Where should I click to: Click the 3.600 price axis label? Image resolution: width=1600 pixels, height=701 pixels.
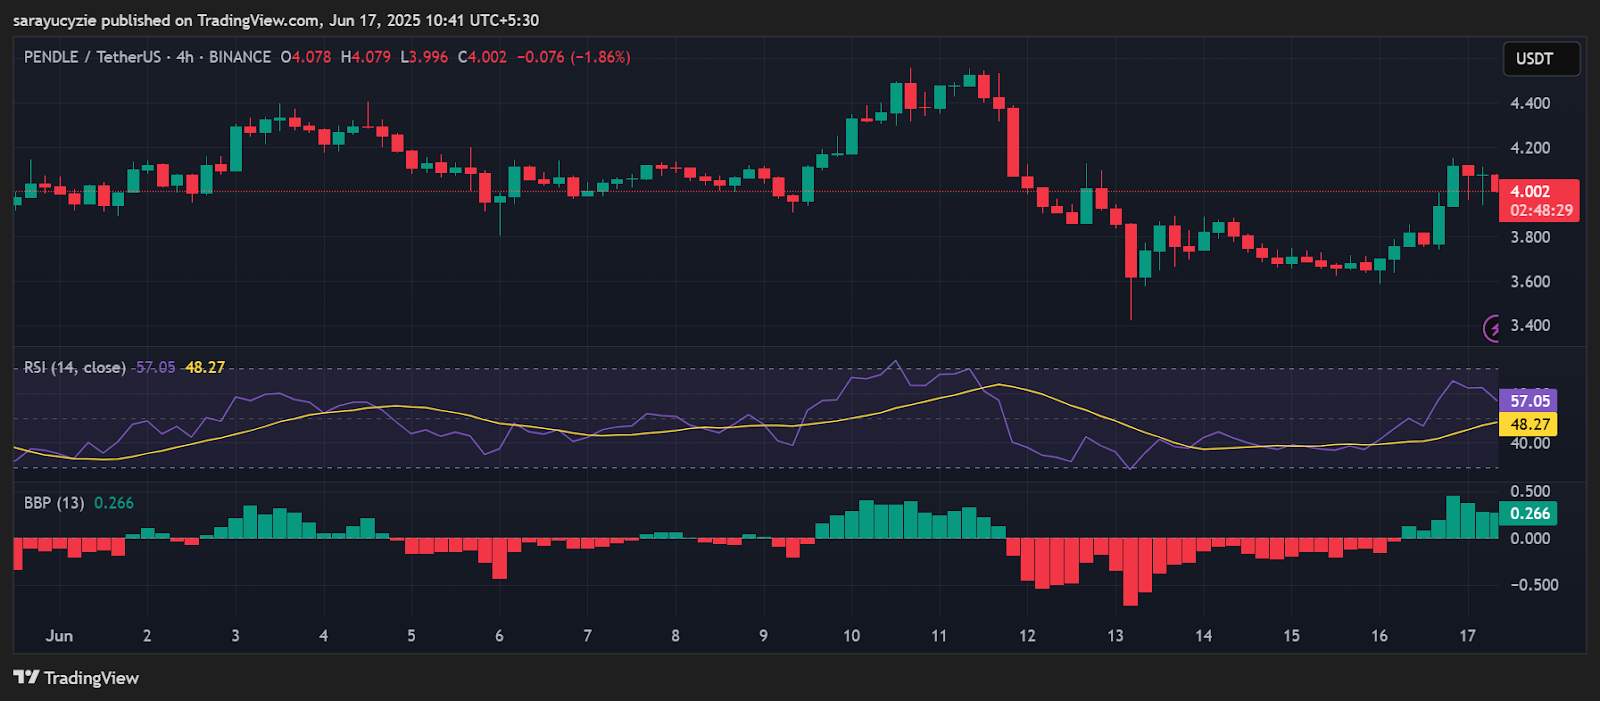[1530, 282]
